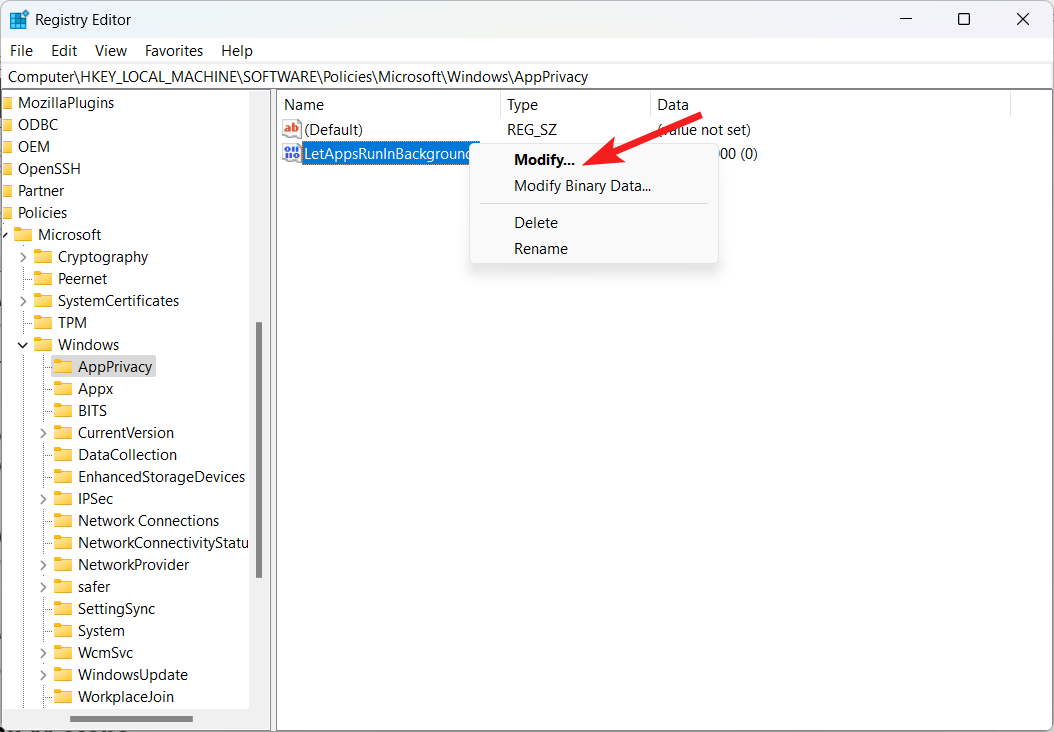Image resolution: width=1054 pixels, height=732 pixels.
Task: Open the Help menu
Action: (237, 51)
